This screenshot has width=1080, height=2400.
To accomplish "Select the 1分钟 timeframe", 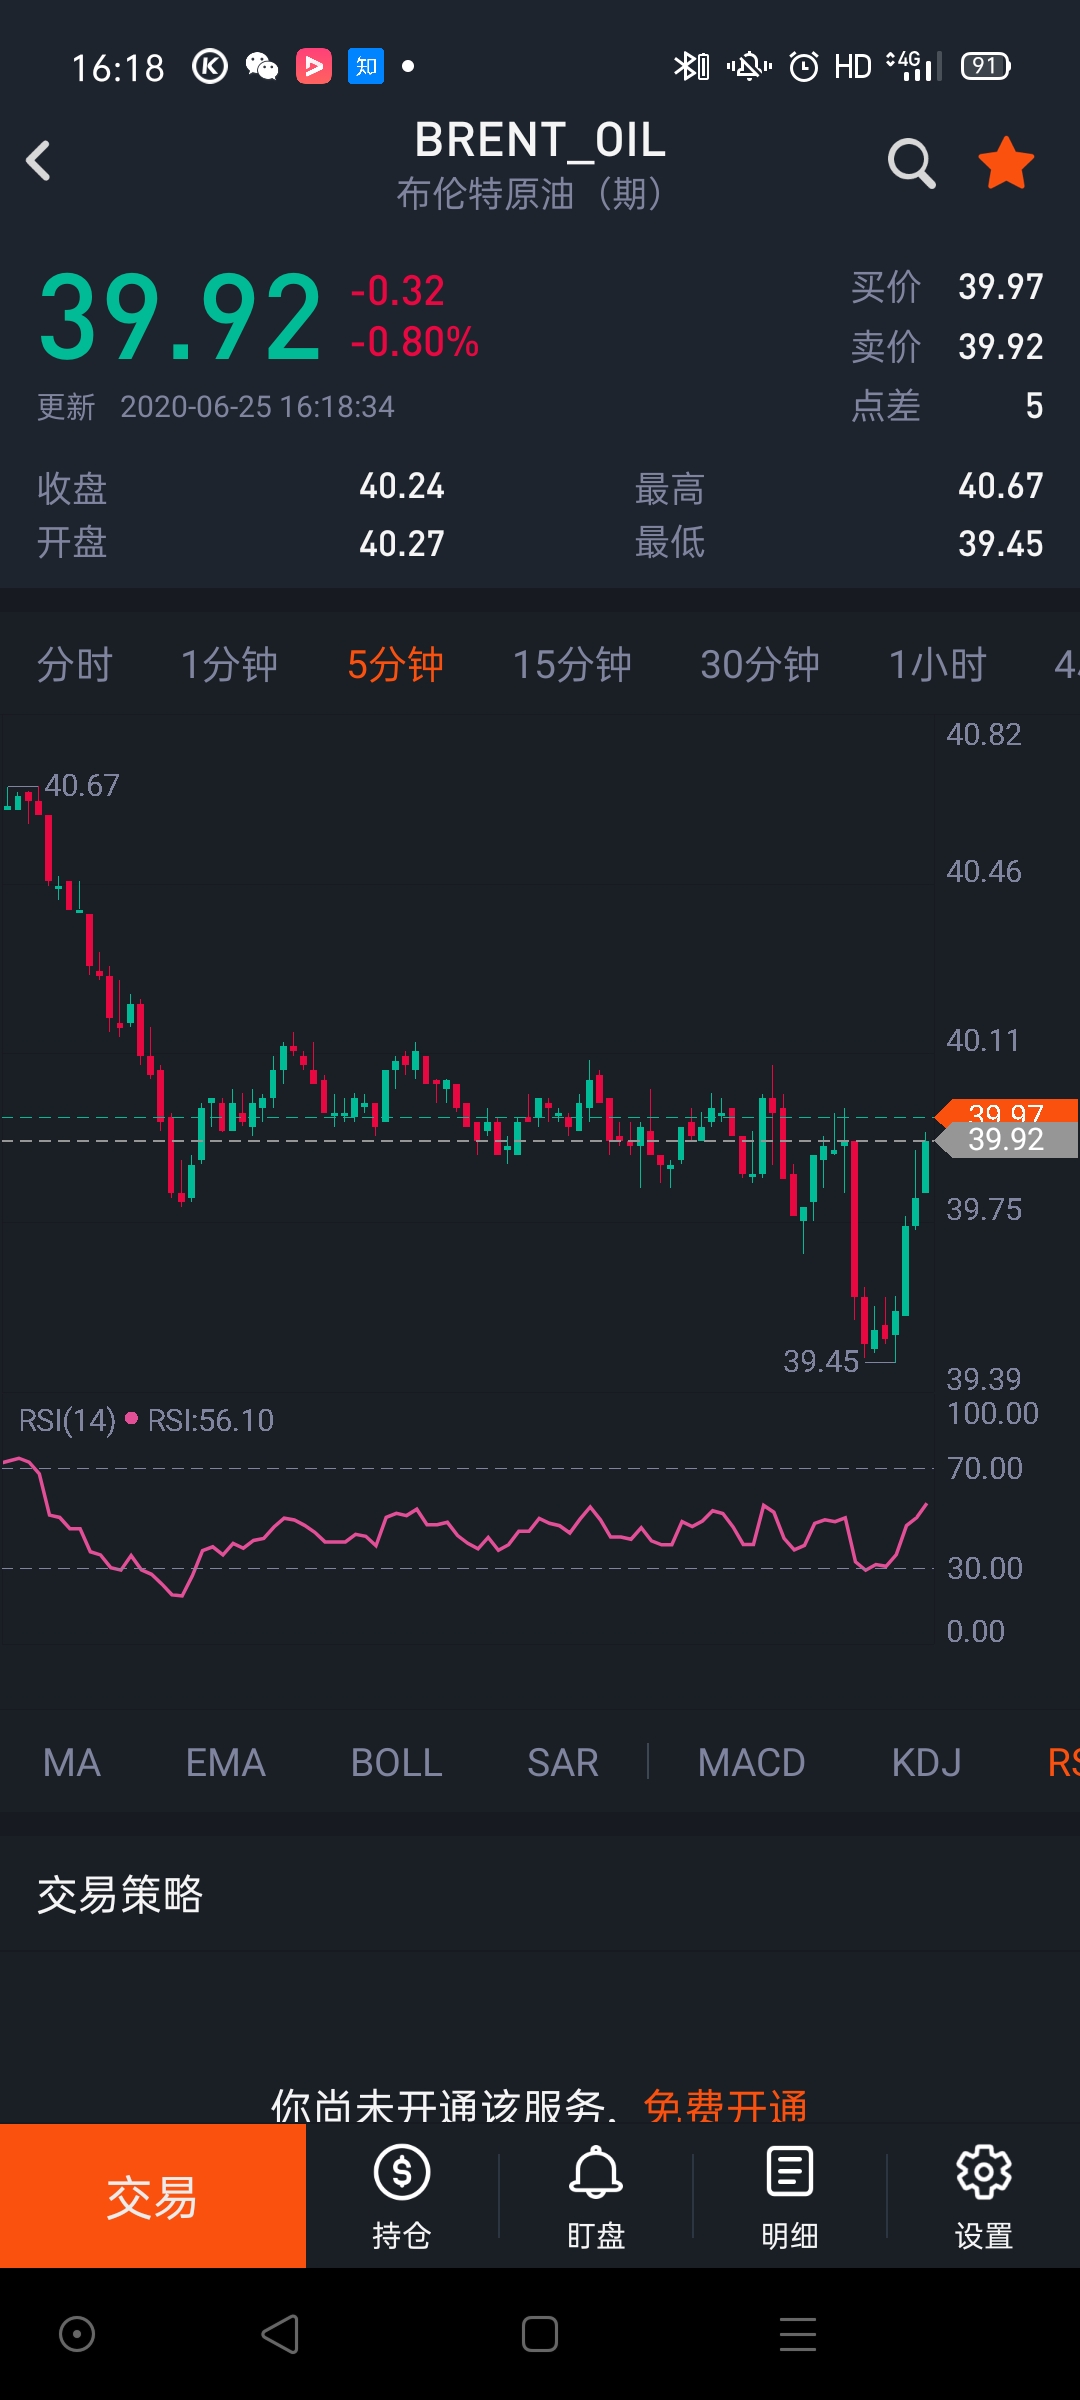I will (229, 665).
